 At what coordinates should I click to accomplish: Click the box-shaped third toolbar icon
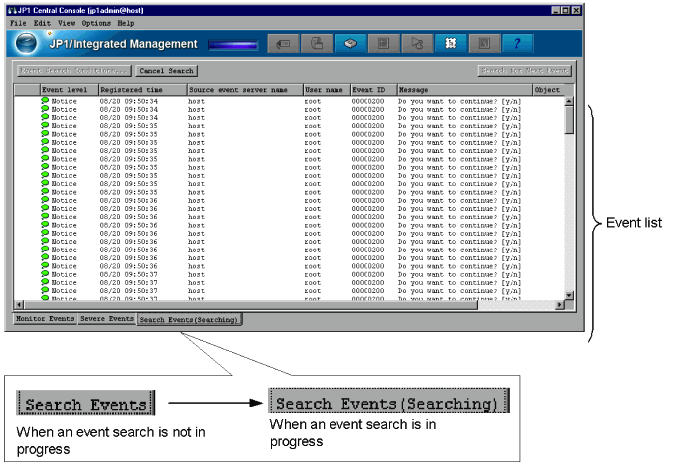point(349,44)
